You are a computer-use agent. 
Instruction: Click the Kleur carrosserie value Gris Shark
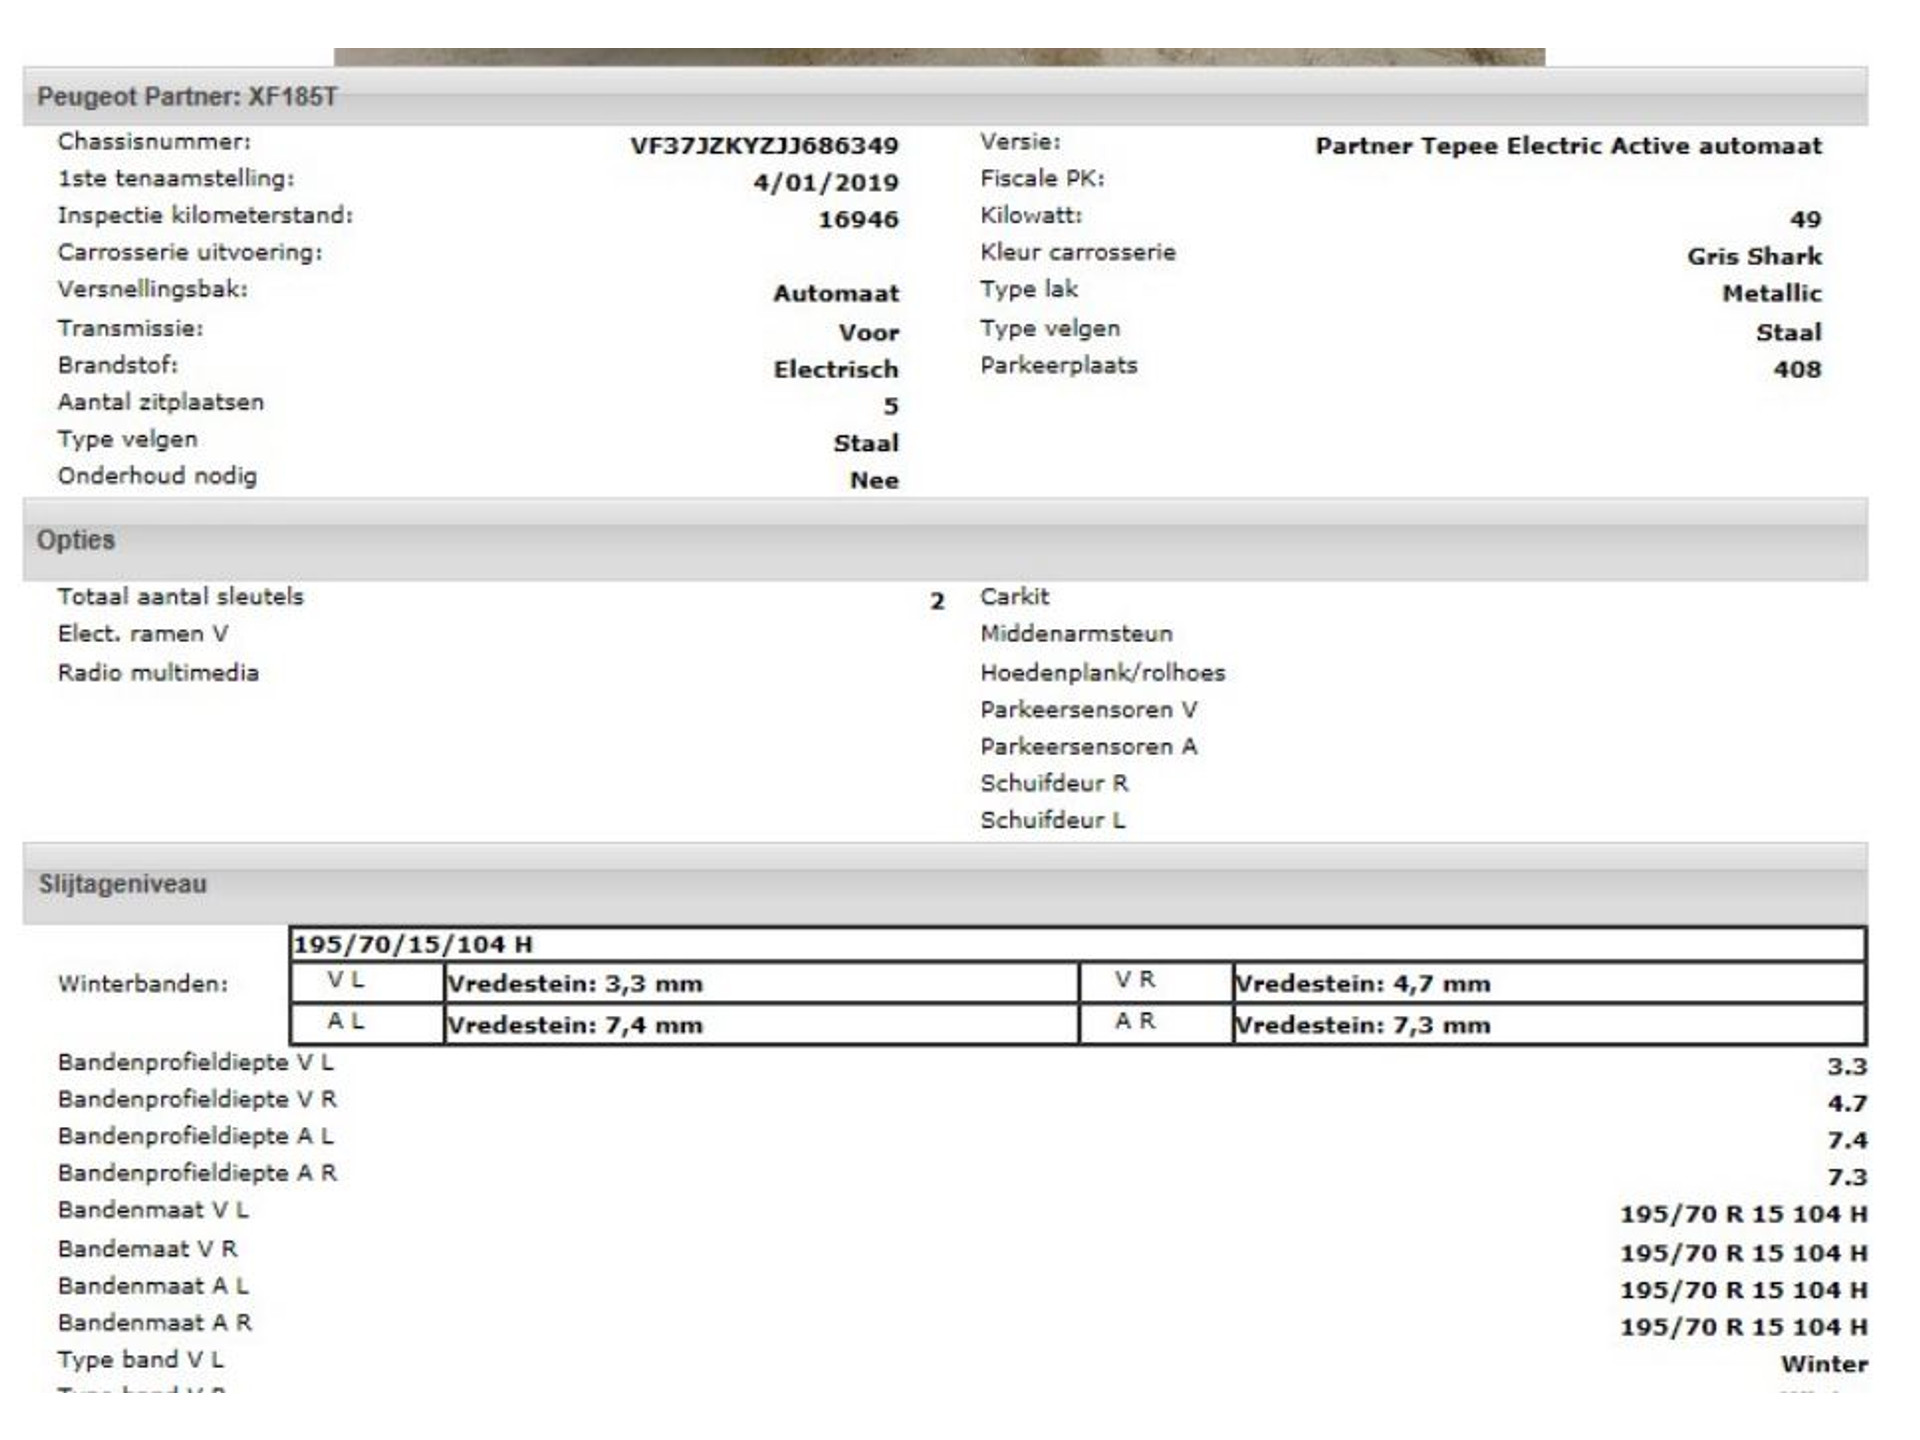[1754, 256]
